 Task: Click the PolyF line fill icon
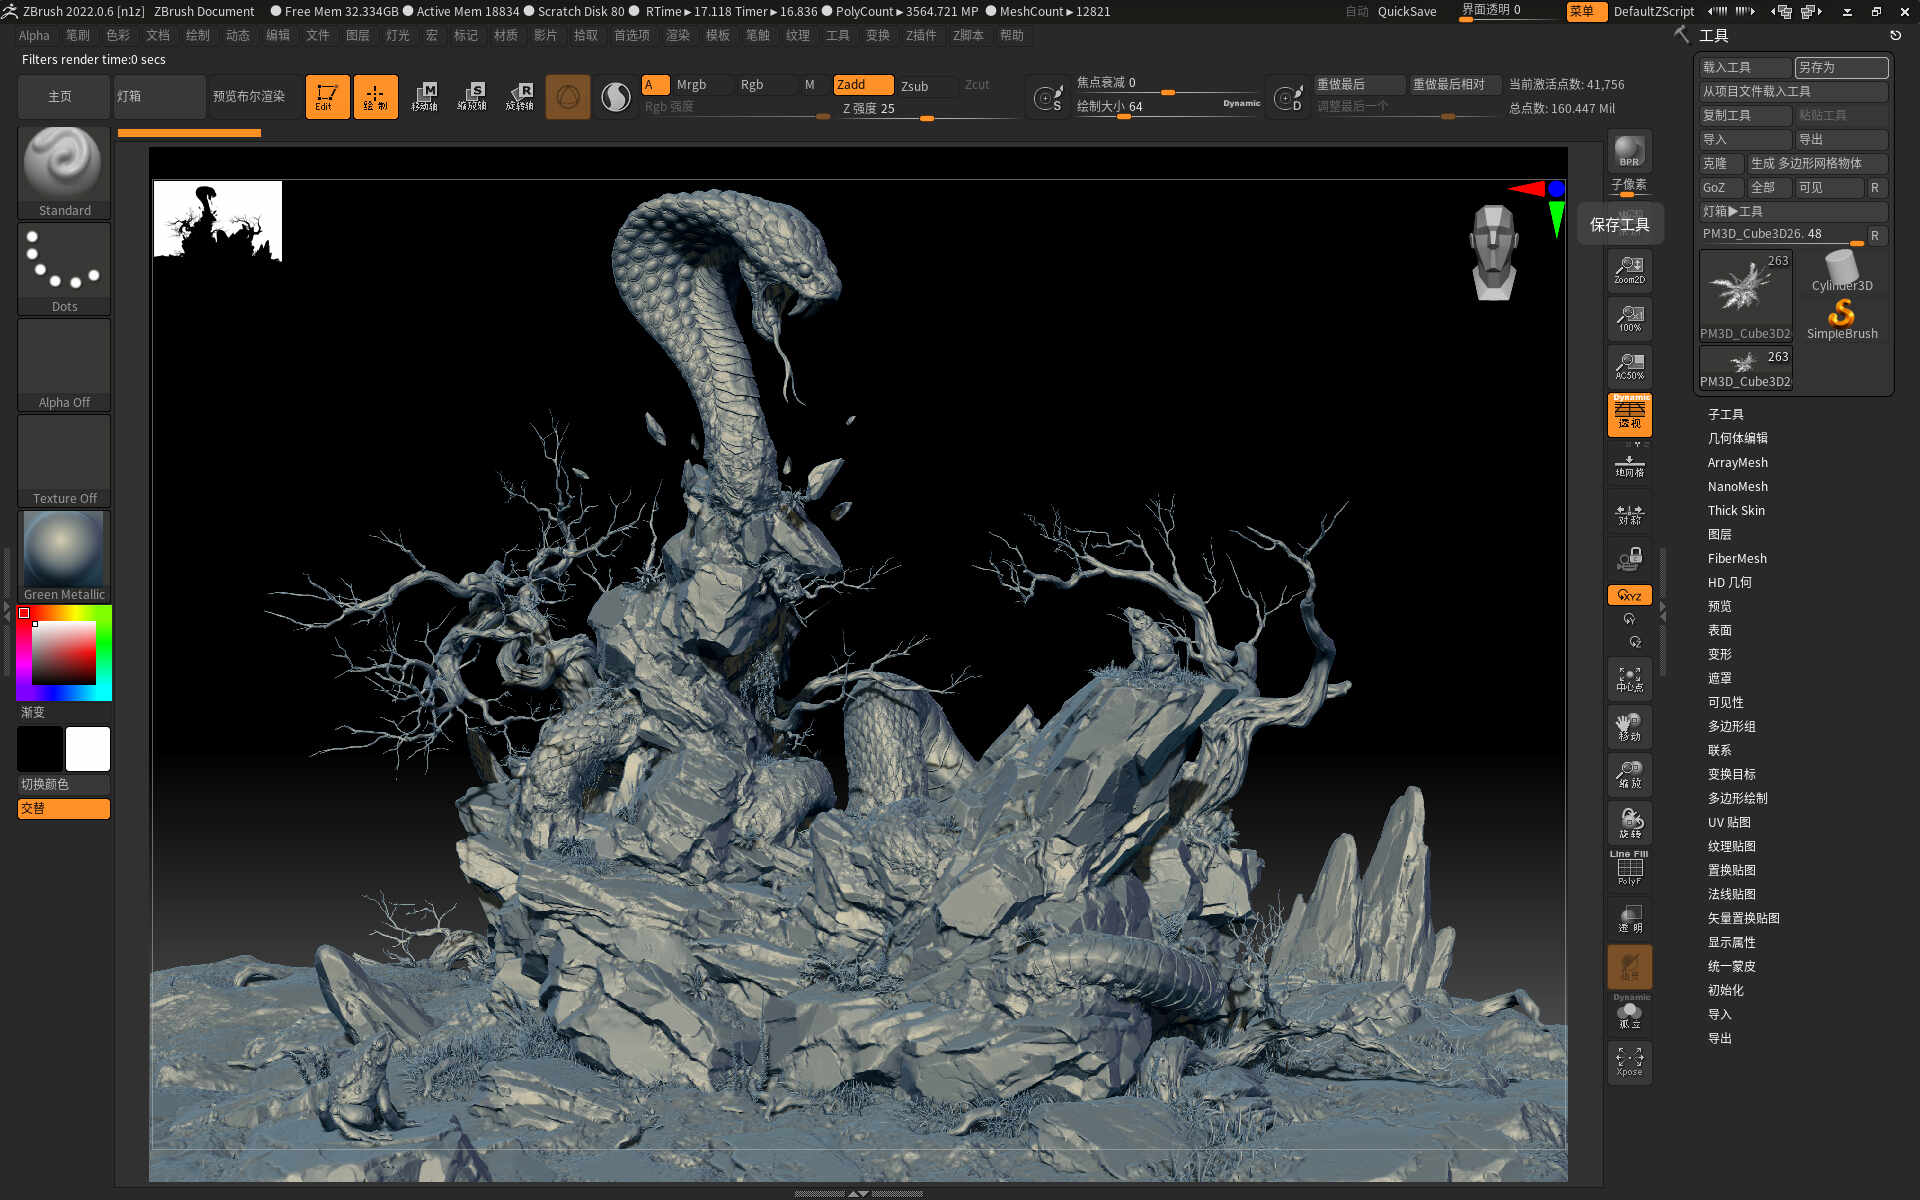(1629, 869)
